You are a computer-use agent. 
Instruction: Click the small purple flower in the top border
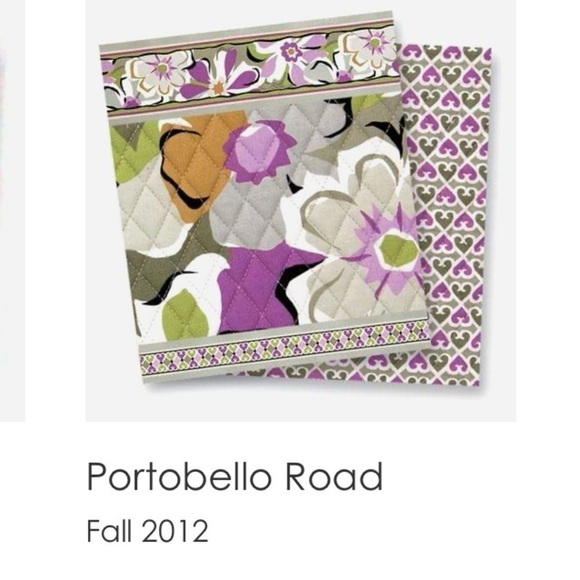292,51
